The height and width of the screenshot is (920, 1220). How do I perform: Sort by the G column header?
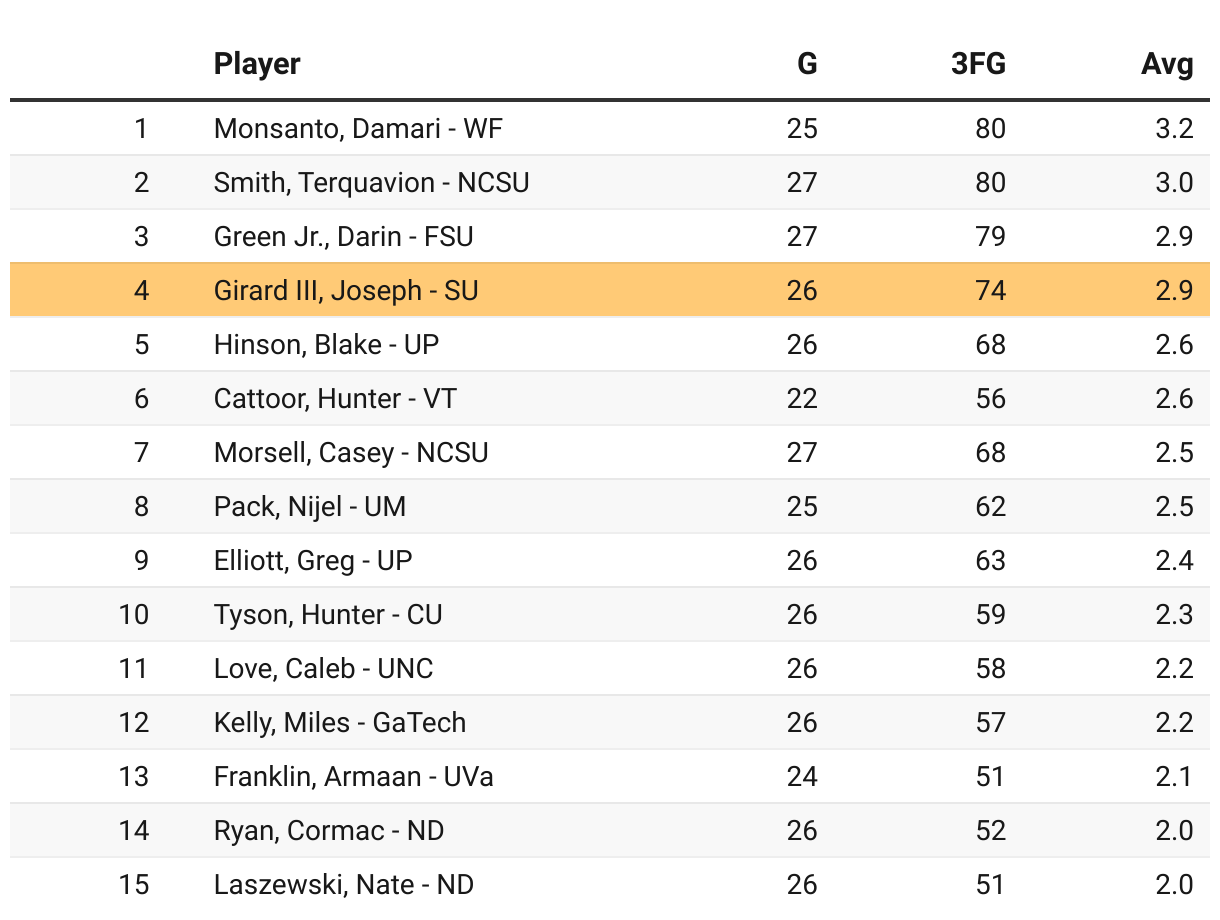[806, 65]
